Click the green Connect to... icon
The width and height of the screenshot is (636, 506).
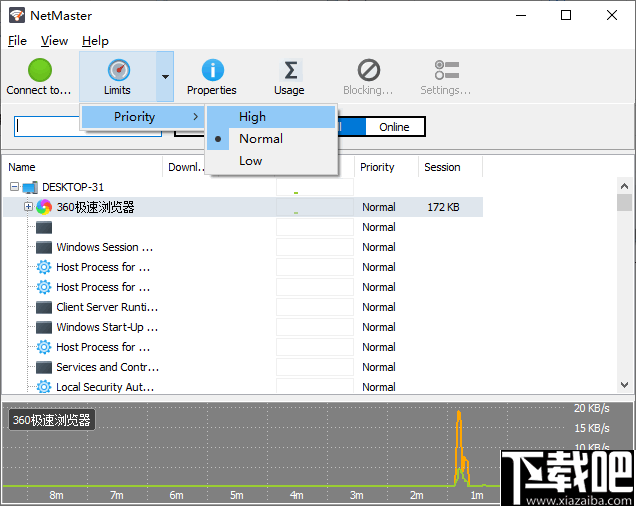coord(40,70)
